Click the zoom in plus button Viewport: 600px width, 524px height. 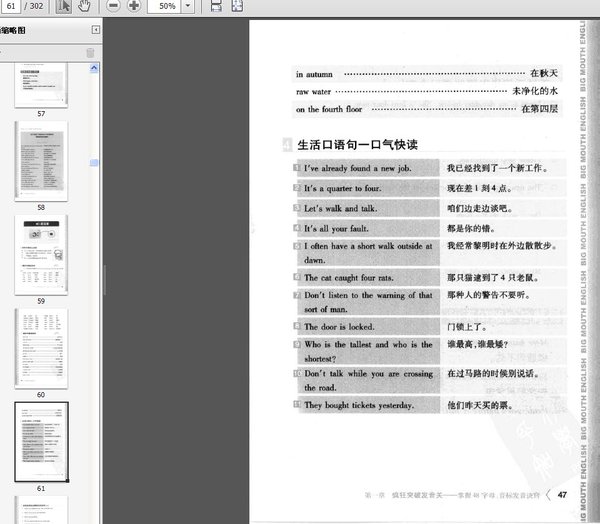click(x=134, y=6)
